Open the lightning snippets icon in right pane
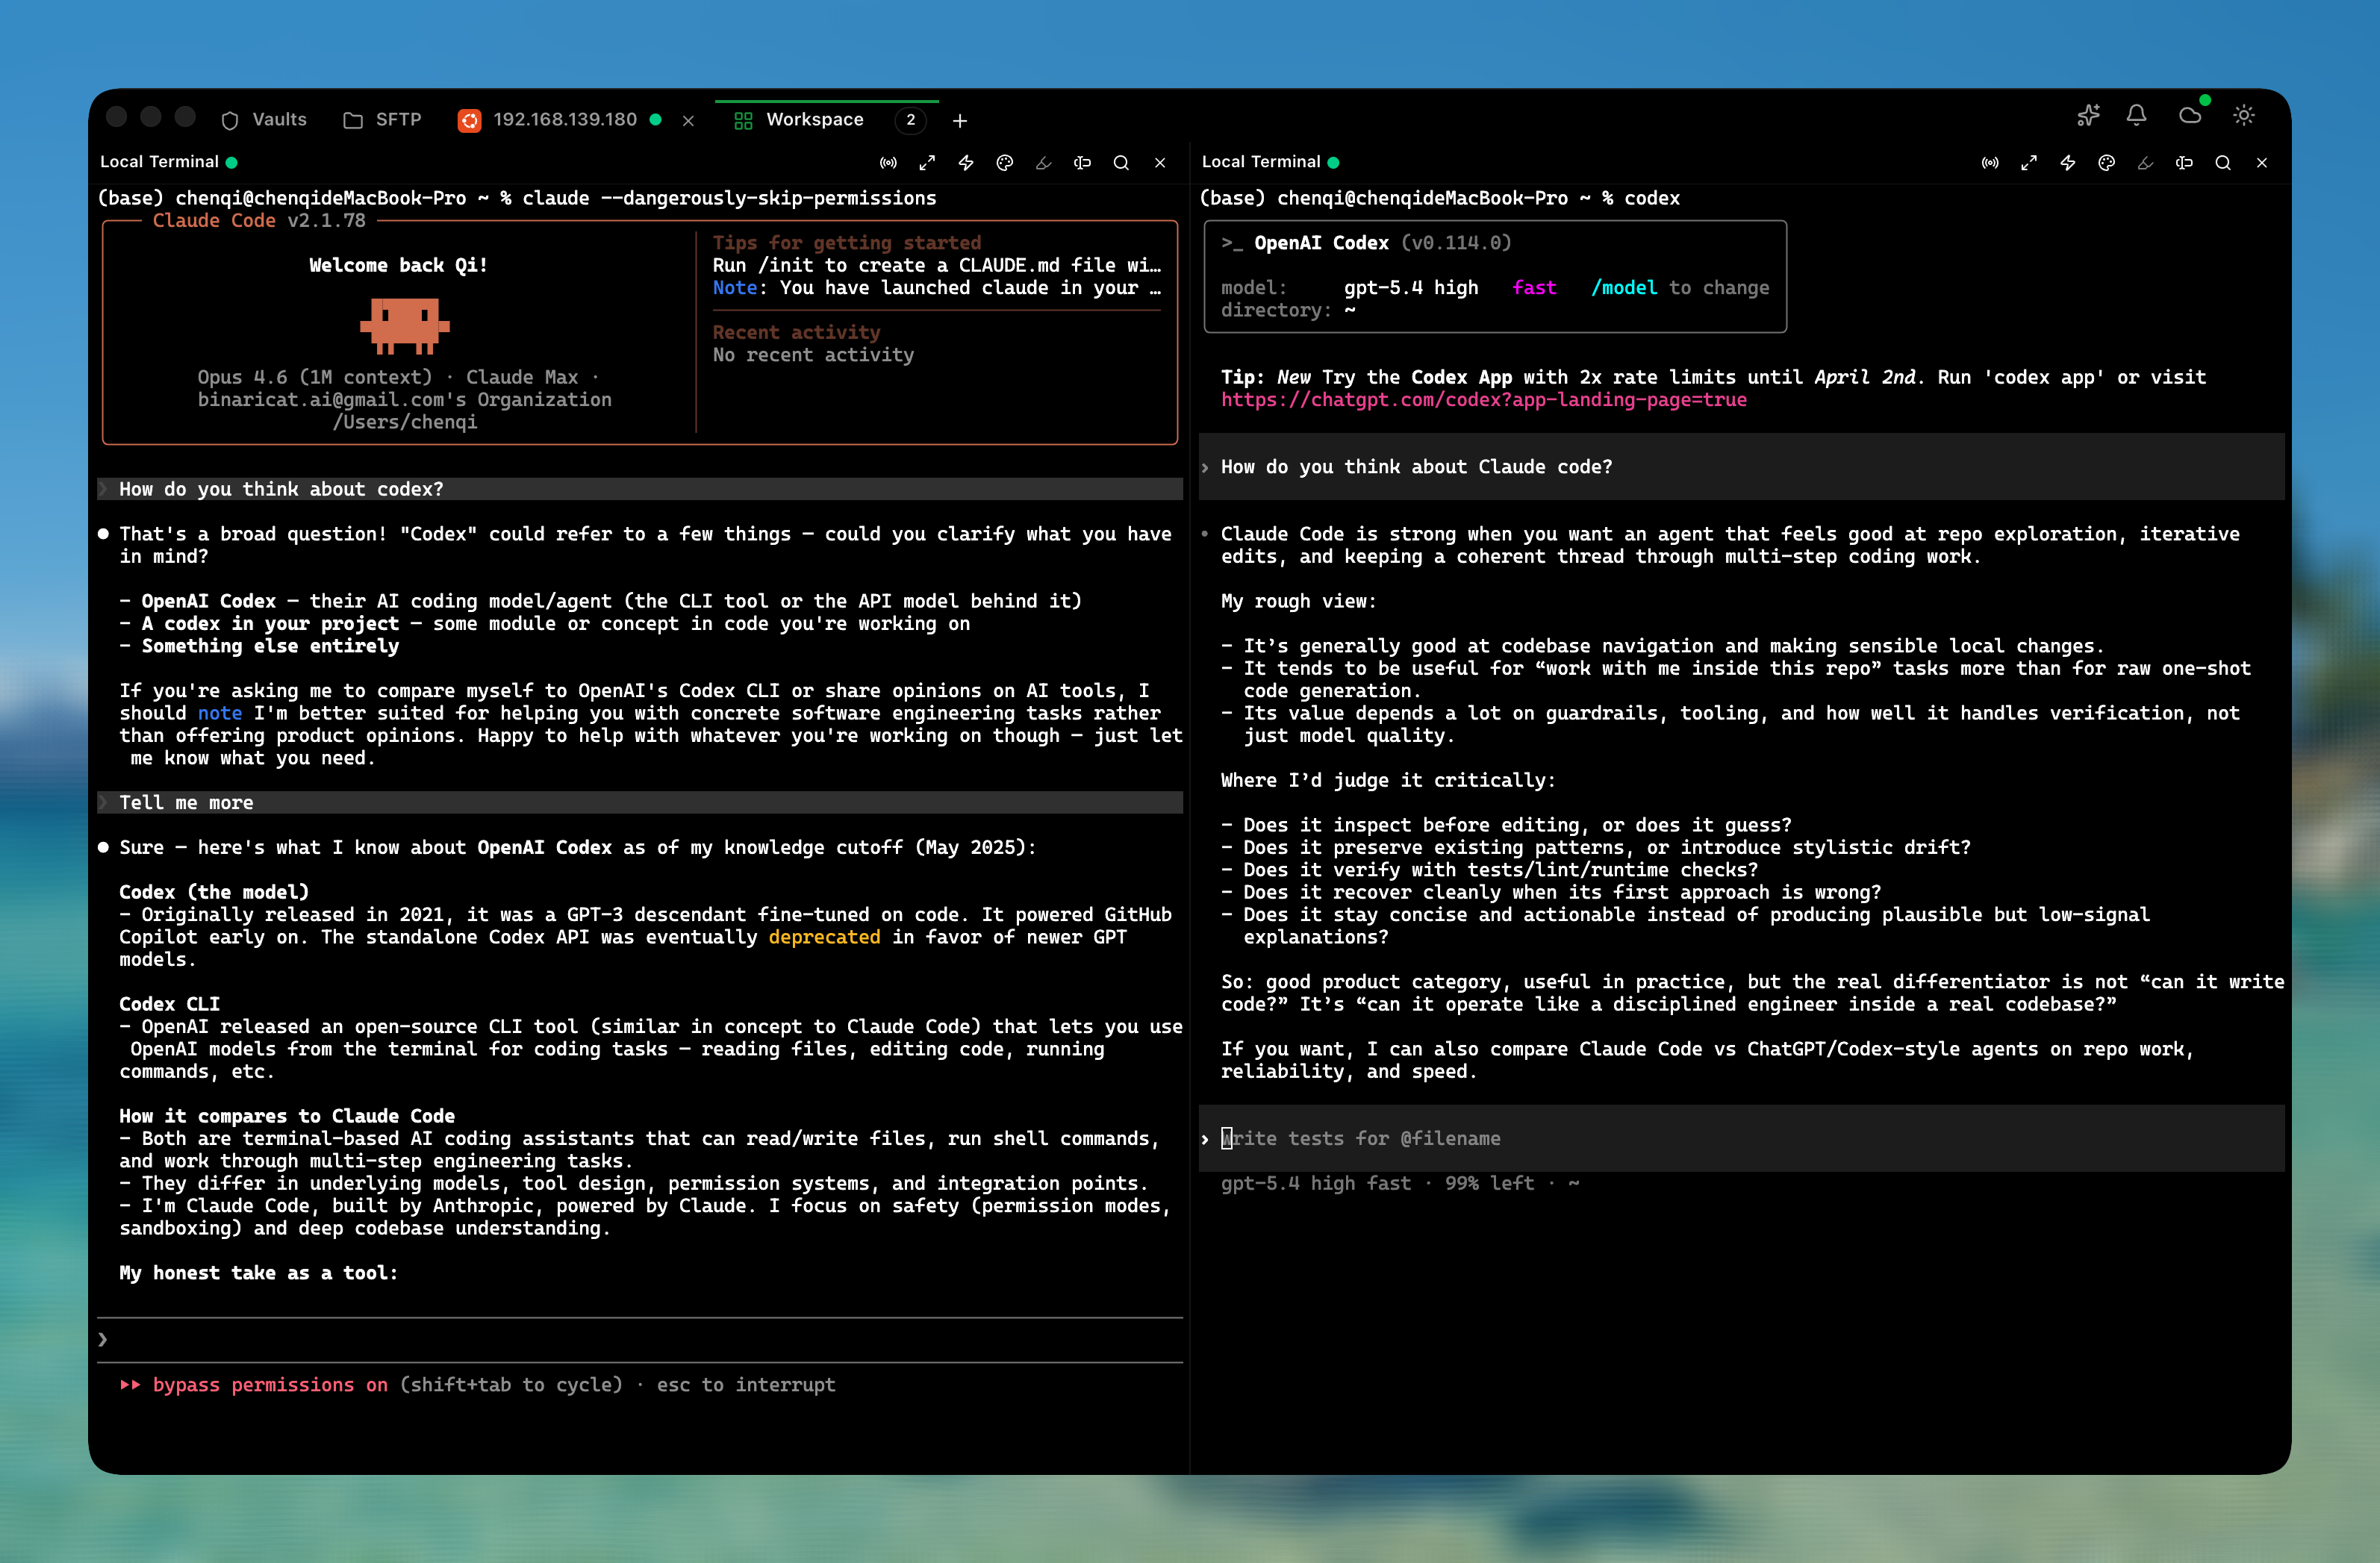2380x1563 pixels. (2067, 162)
